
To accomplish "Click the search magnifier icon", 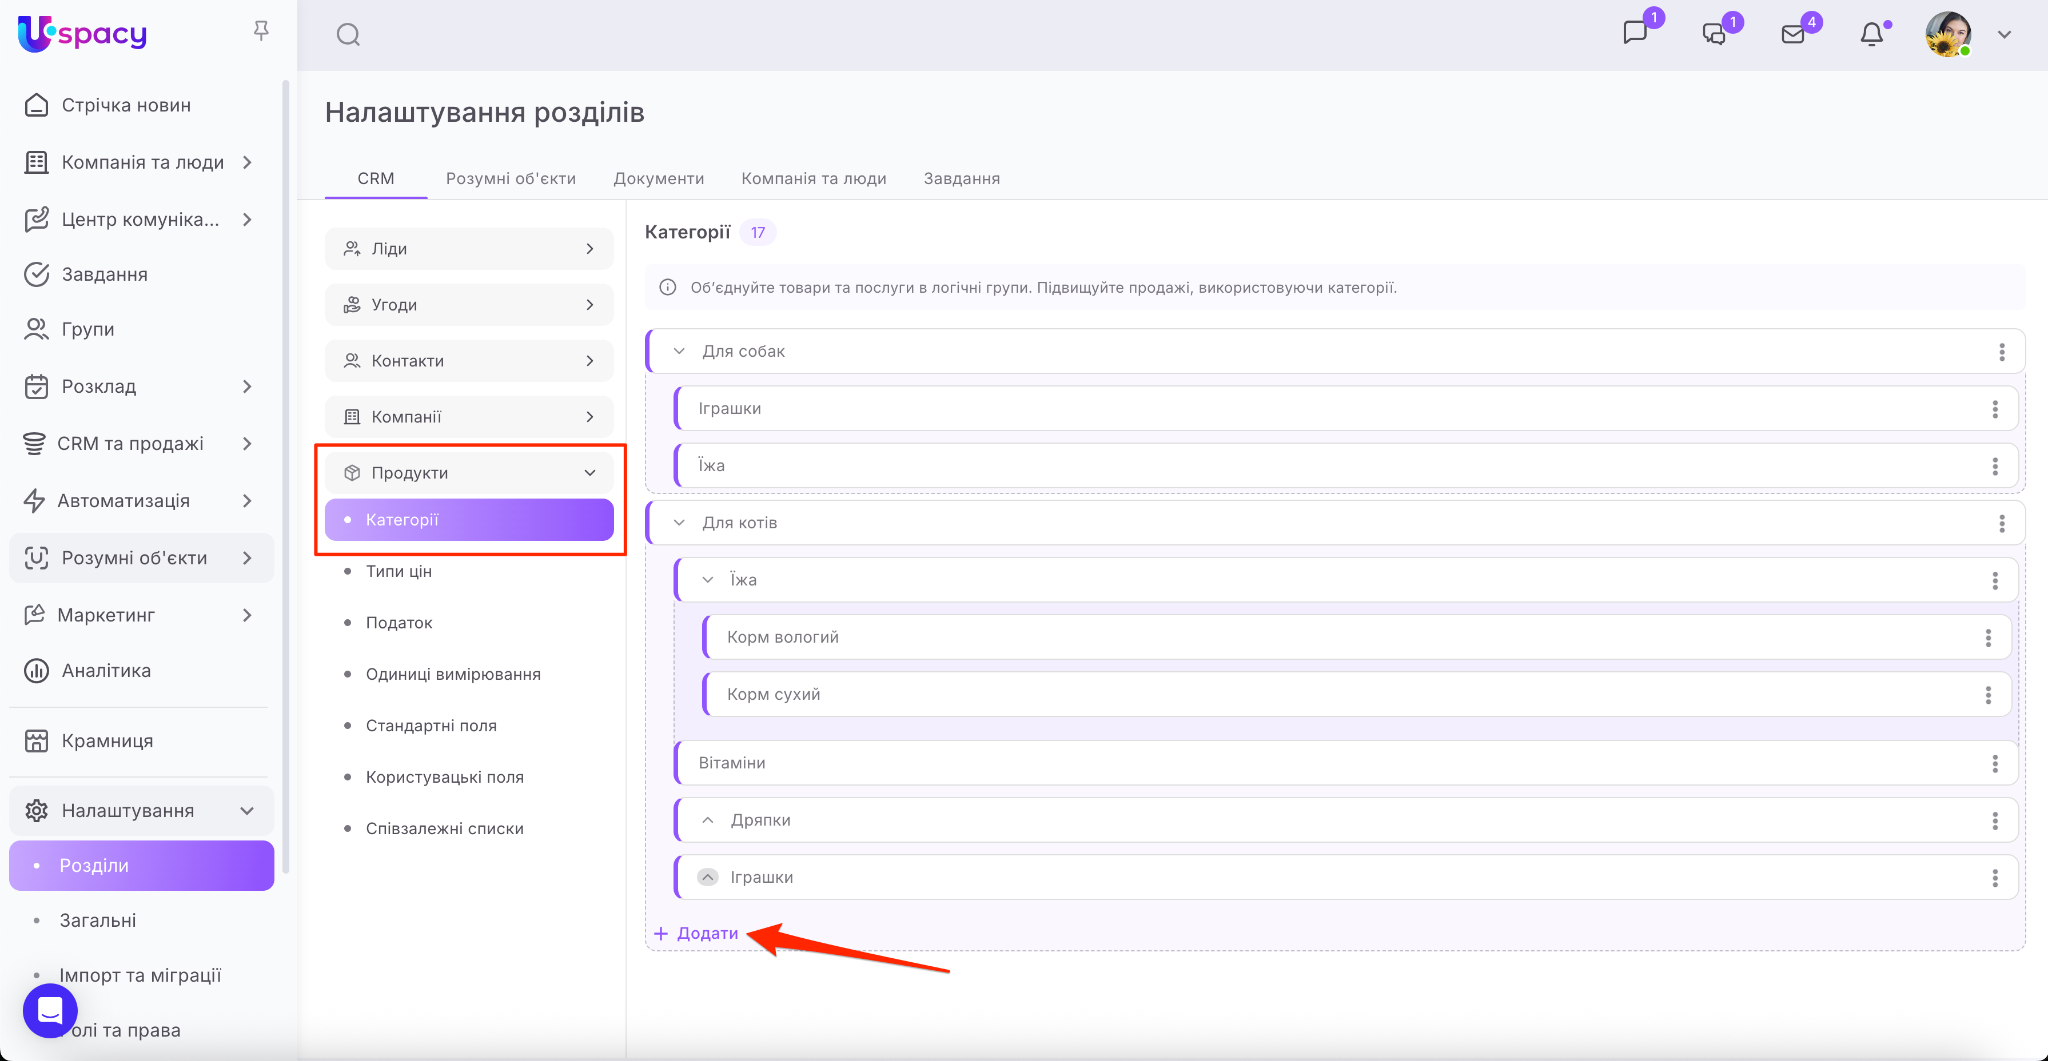I will 348,35.
